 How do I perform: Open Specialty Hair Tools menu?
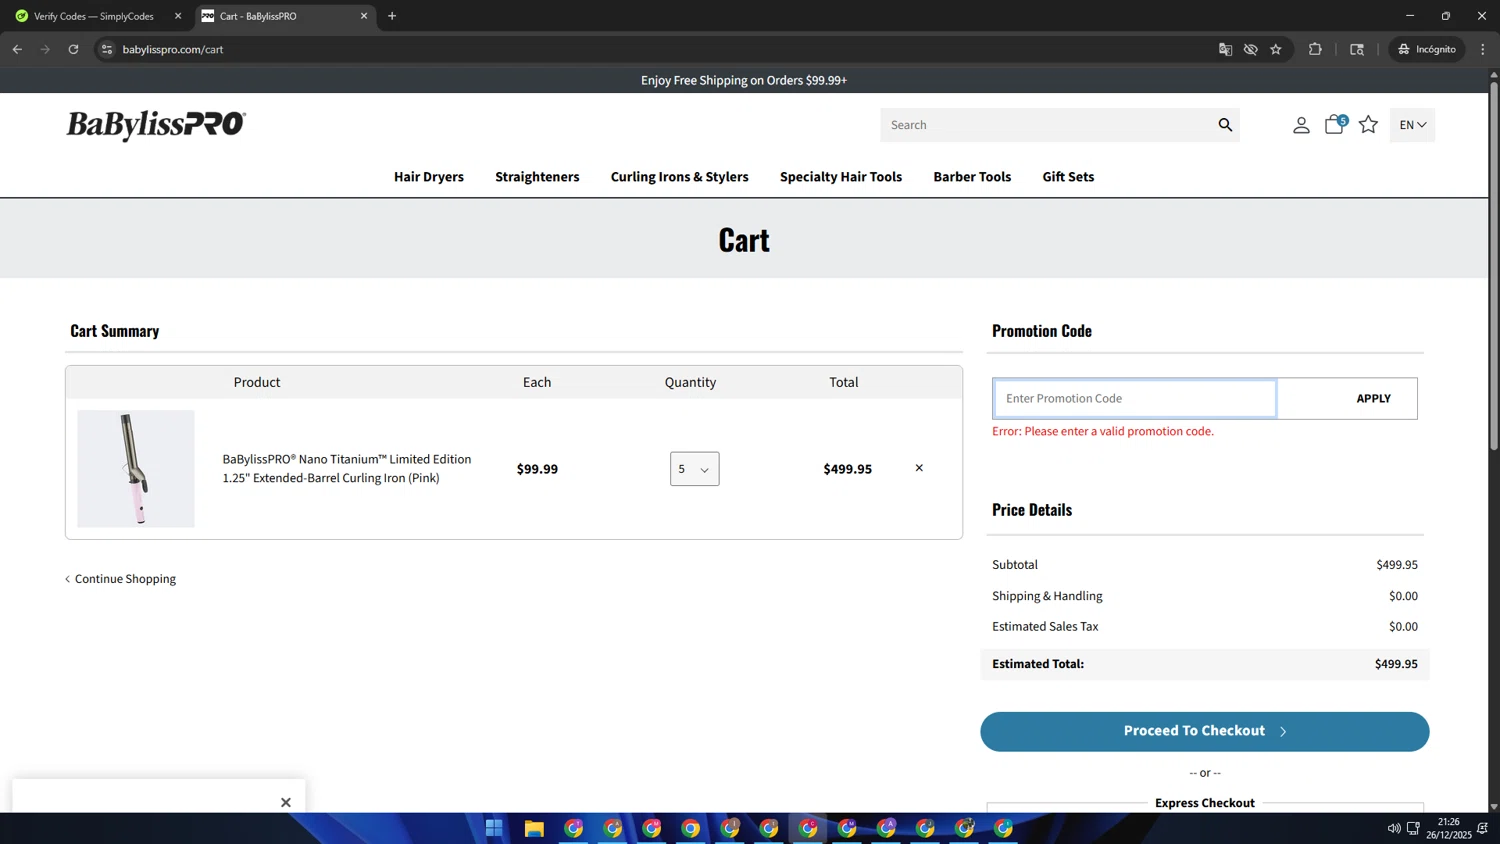point(841,177)
